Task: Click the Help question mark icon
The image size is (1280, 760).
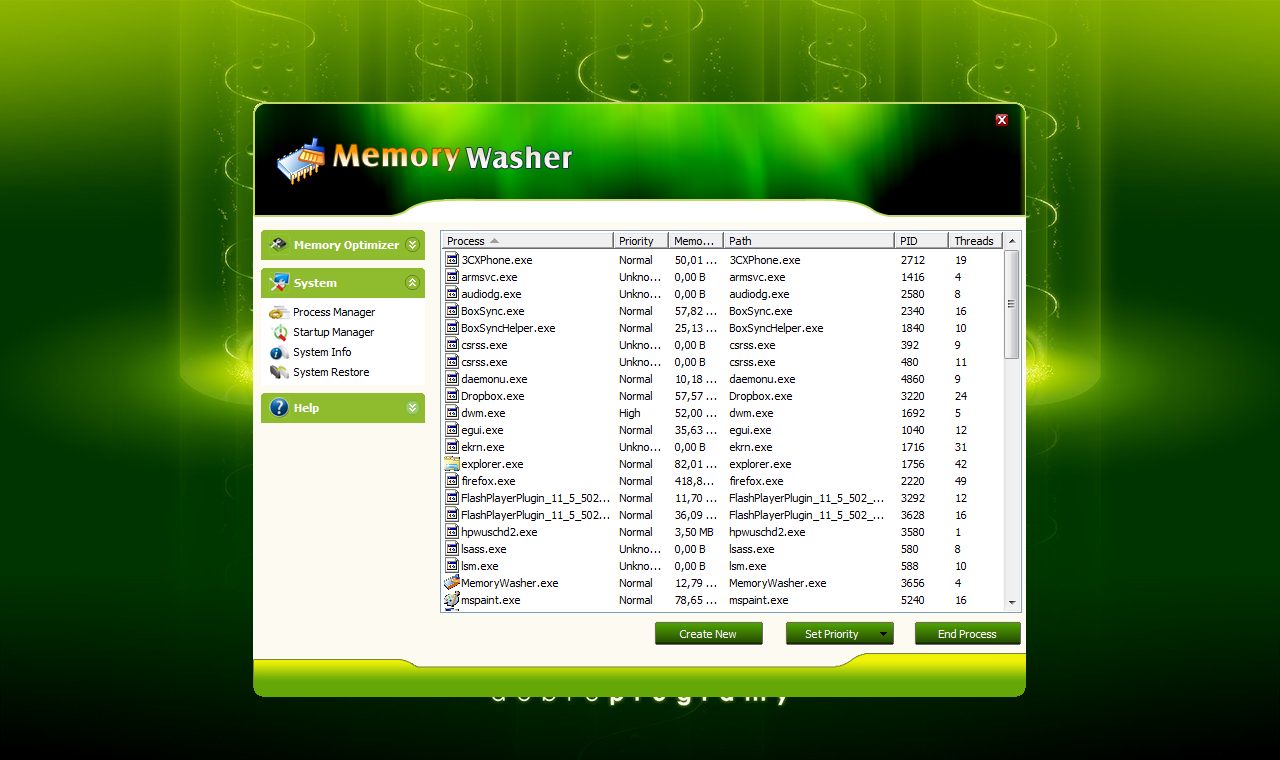Action: tap(279, 407)
